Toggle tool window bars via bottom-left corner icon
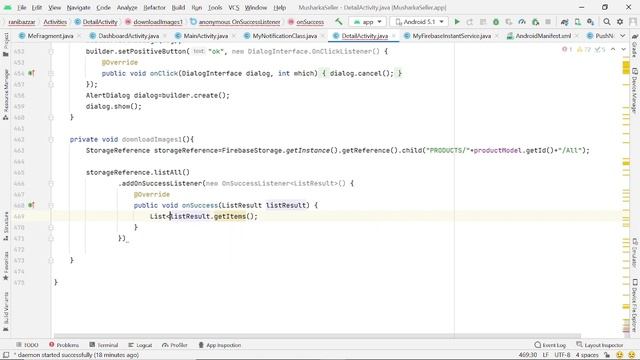Screen dimensions: 640x360 [6, 355]
